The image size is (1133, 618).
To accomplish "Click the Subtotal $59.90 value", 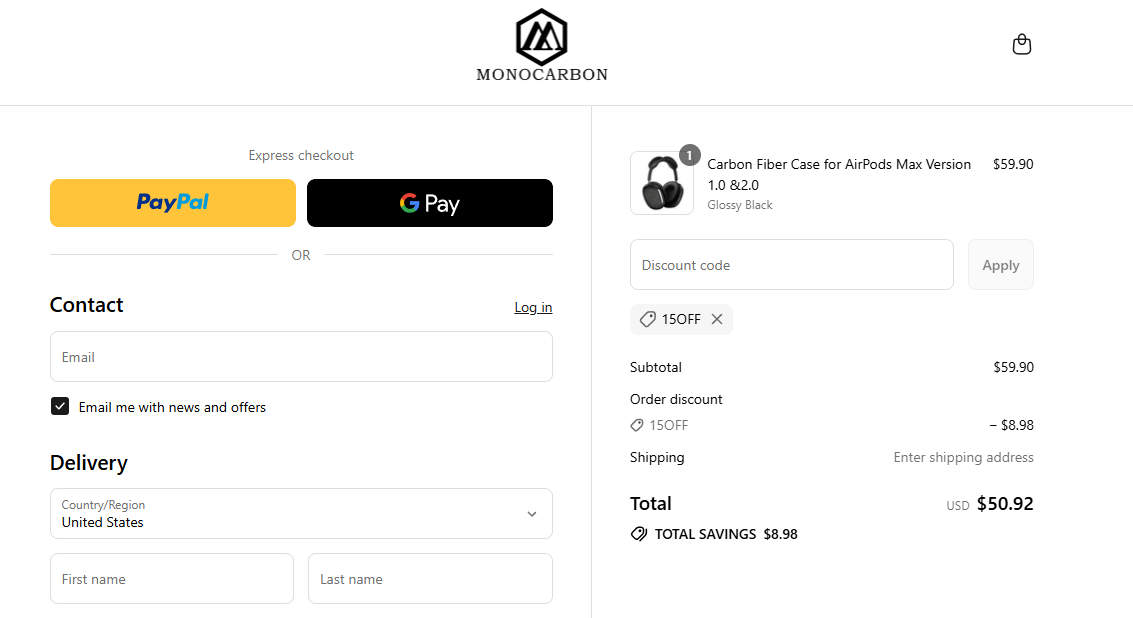I will tap(1013, 367).
